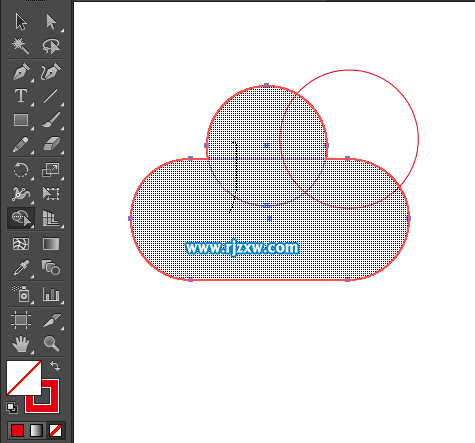
Task: Set paint mode to None
Action: tap(56, 430)
